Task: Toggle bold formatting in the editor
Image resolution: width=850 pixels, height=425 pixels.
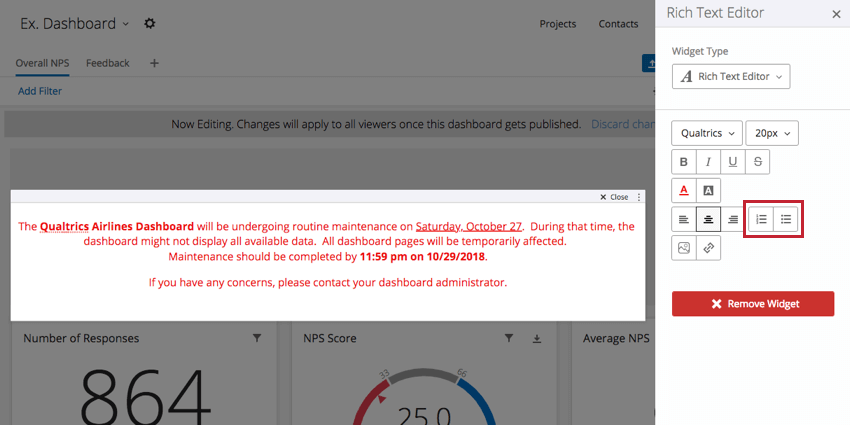Action: 684,162
